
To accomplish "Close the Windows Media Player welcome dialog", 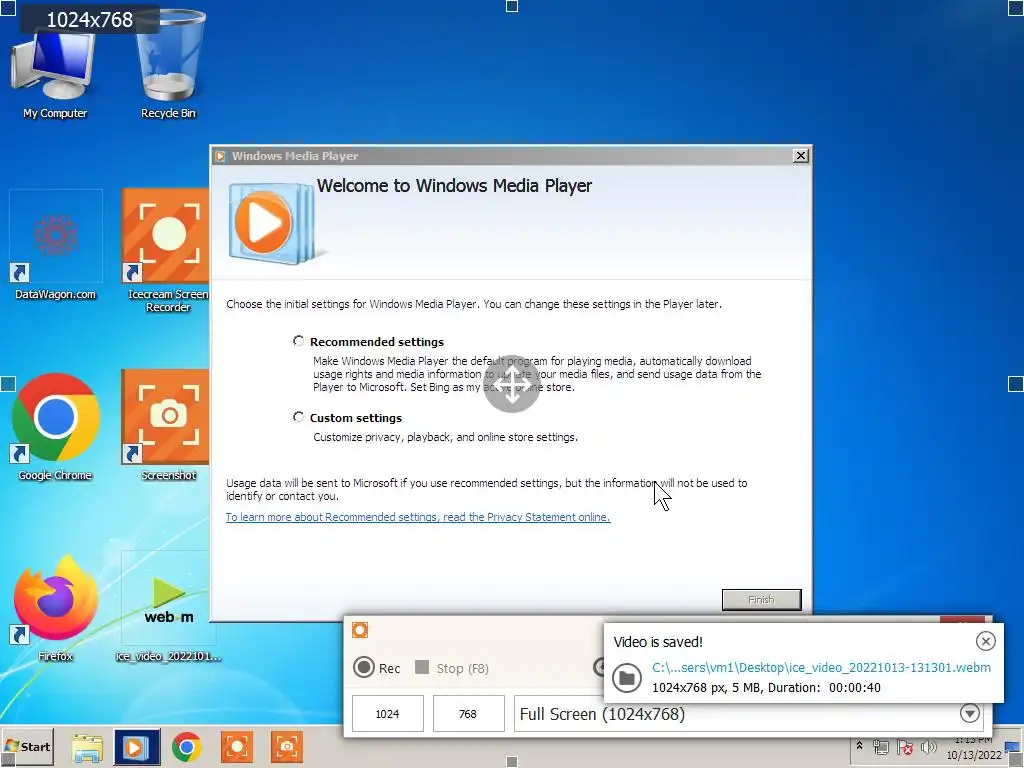I will tap(800, 155).
